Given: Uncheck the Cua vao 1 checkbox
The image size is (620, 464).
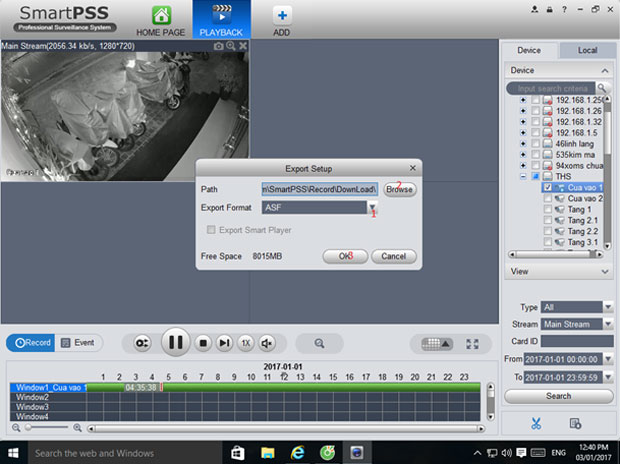Looking at the screenshot, I should tap(547, 188).
